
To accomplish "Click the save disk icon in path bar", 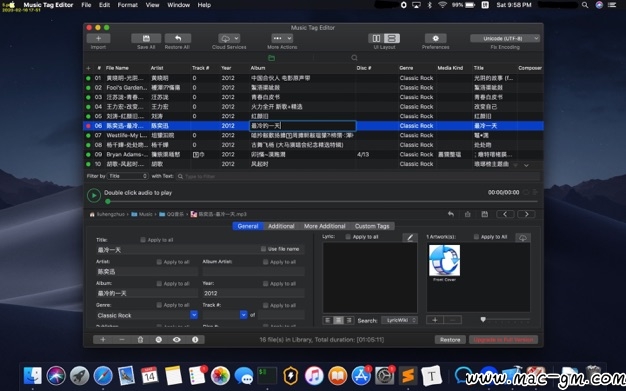I will [x=485, y=214].
